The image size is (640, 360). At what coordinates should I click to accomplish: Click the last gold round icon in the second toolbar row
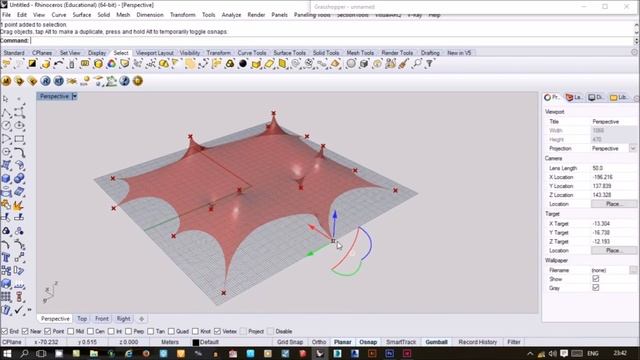[x=138, y=81]
